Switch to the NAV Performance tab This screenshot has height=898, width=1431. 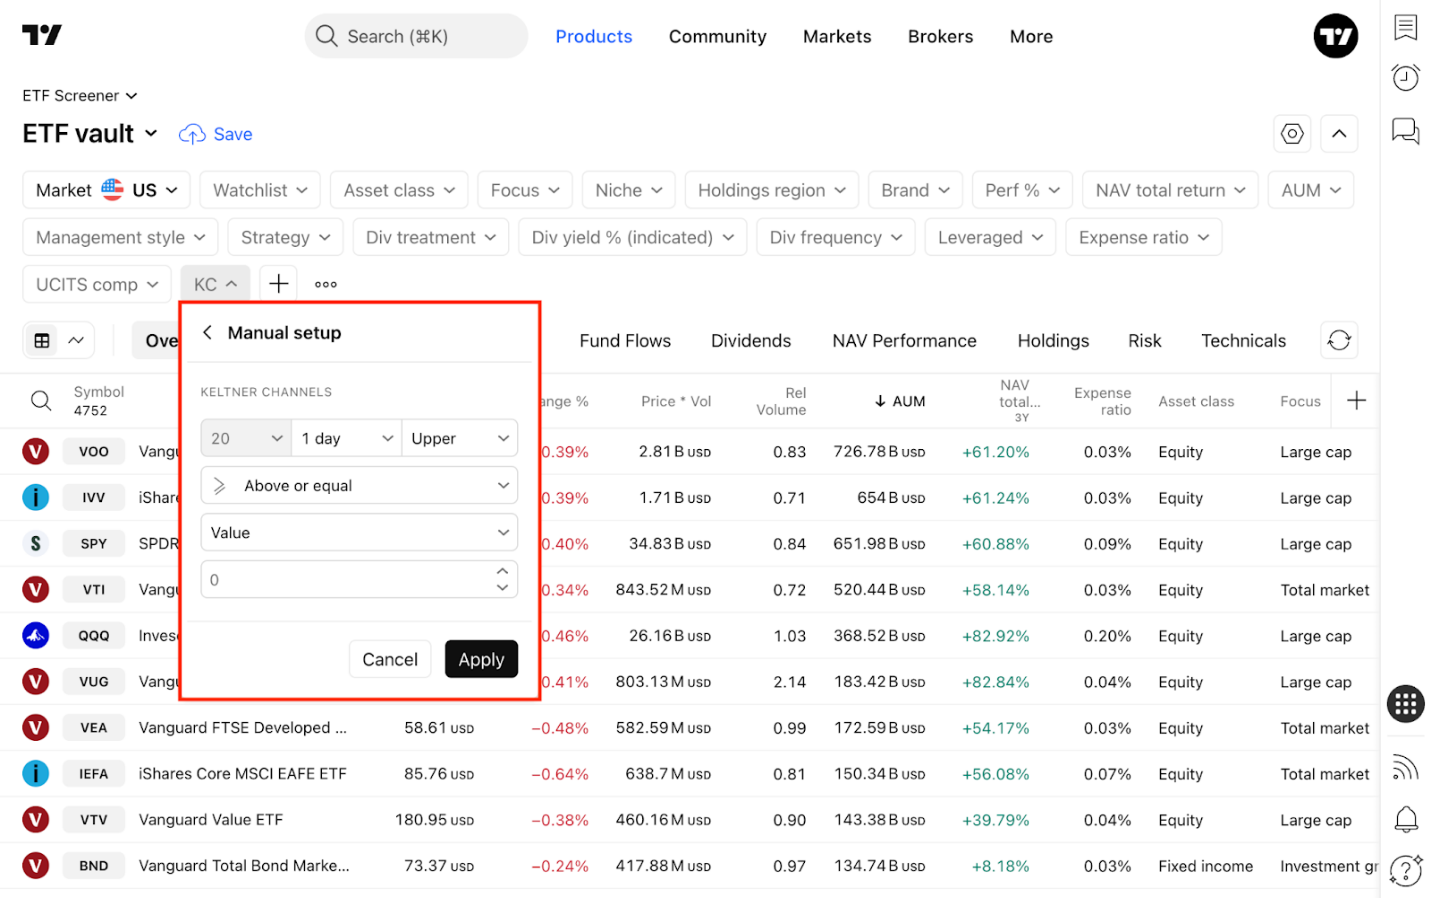[x=904, y=341]
